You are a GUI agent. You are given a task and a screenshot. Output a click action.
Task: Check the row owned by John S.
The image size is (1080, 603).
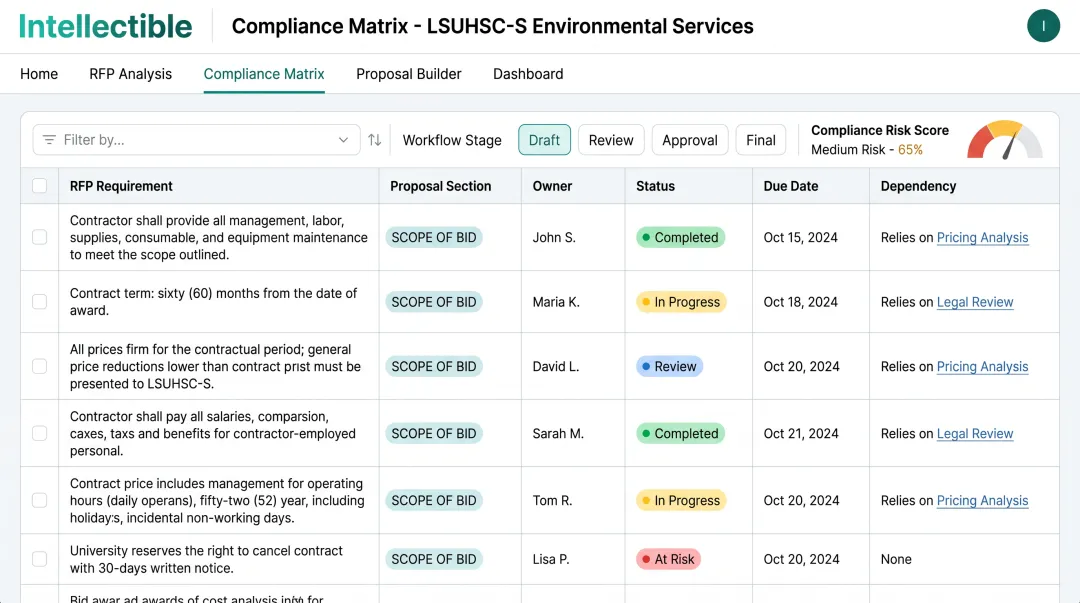(x=40, y=237)
